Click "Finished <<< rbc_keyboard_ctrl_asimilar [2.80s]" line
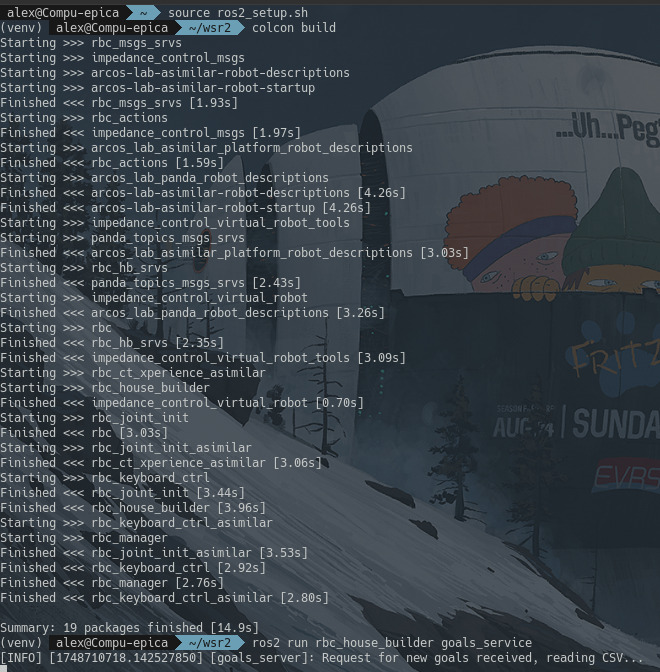Viewport: 660px width, 672px height. [x=164, y=598]
